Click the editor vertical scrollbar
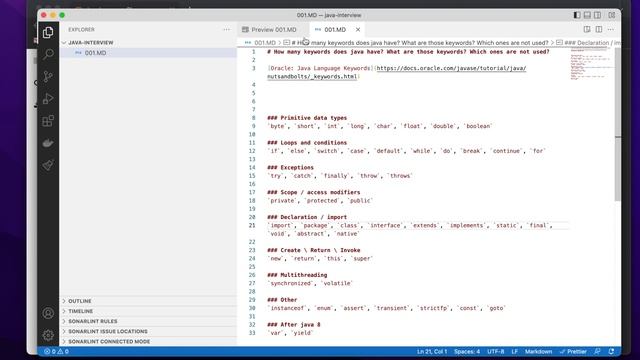Screen dimensions: 640x360 (618, 124)
